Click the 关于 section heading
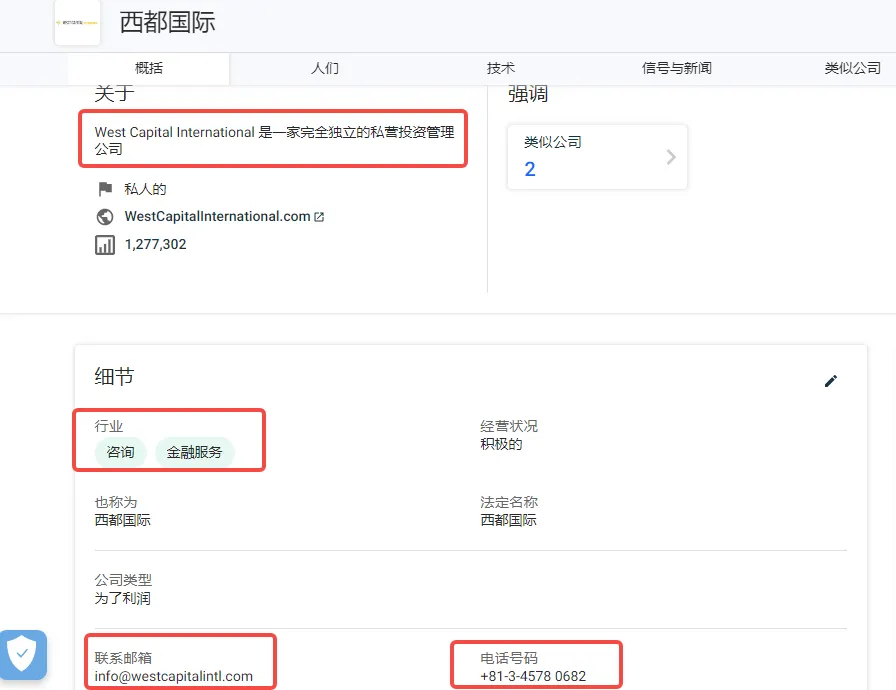This screenshot has width=896, height=690. [114, 93]
